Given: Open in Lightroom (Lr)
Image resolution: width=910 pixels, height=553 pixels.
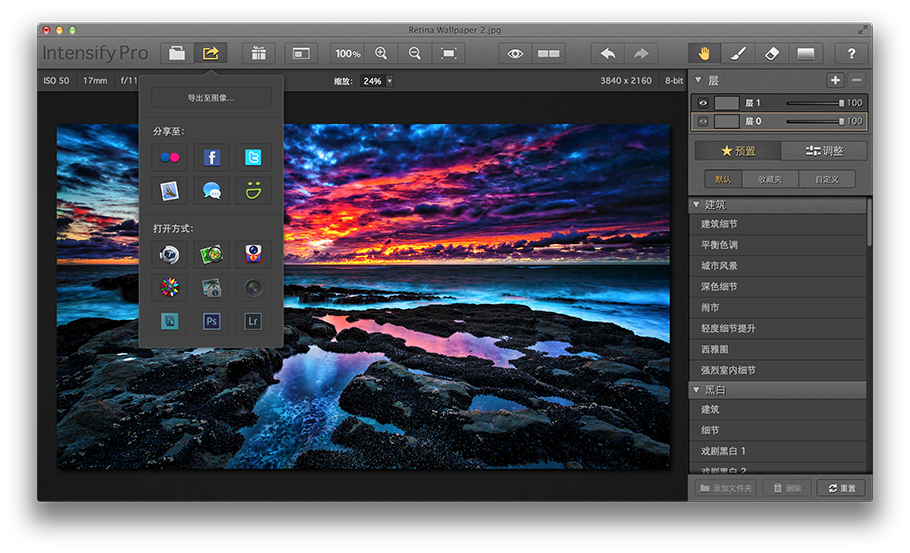Looking at the screenshot, I should pyautogui.click(x=253, y=321).
